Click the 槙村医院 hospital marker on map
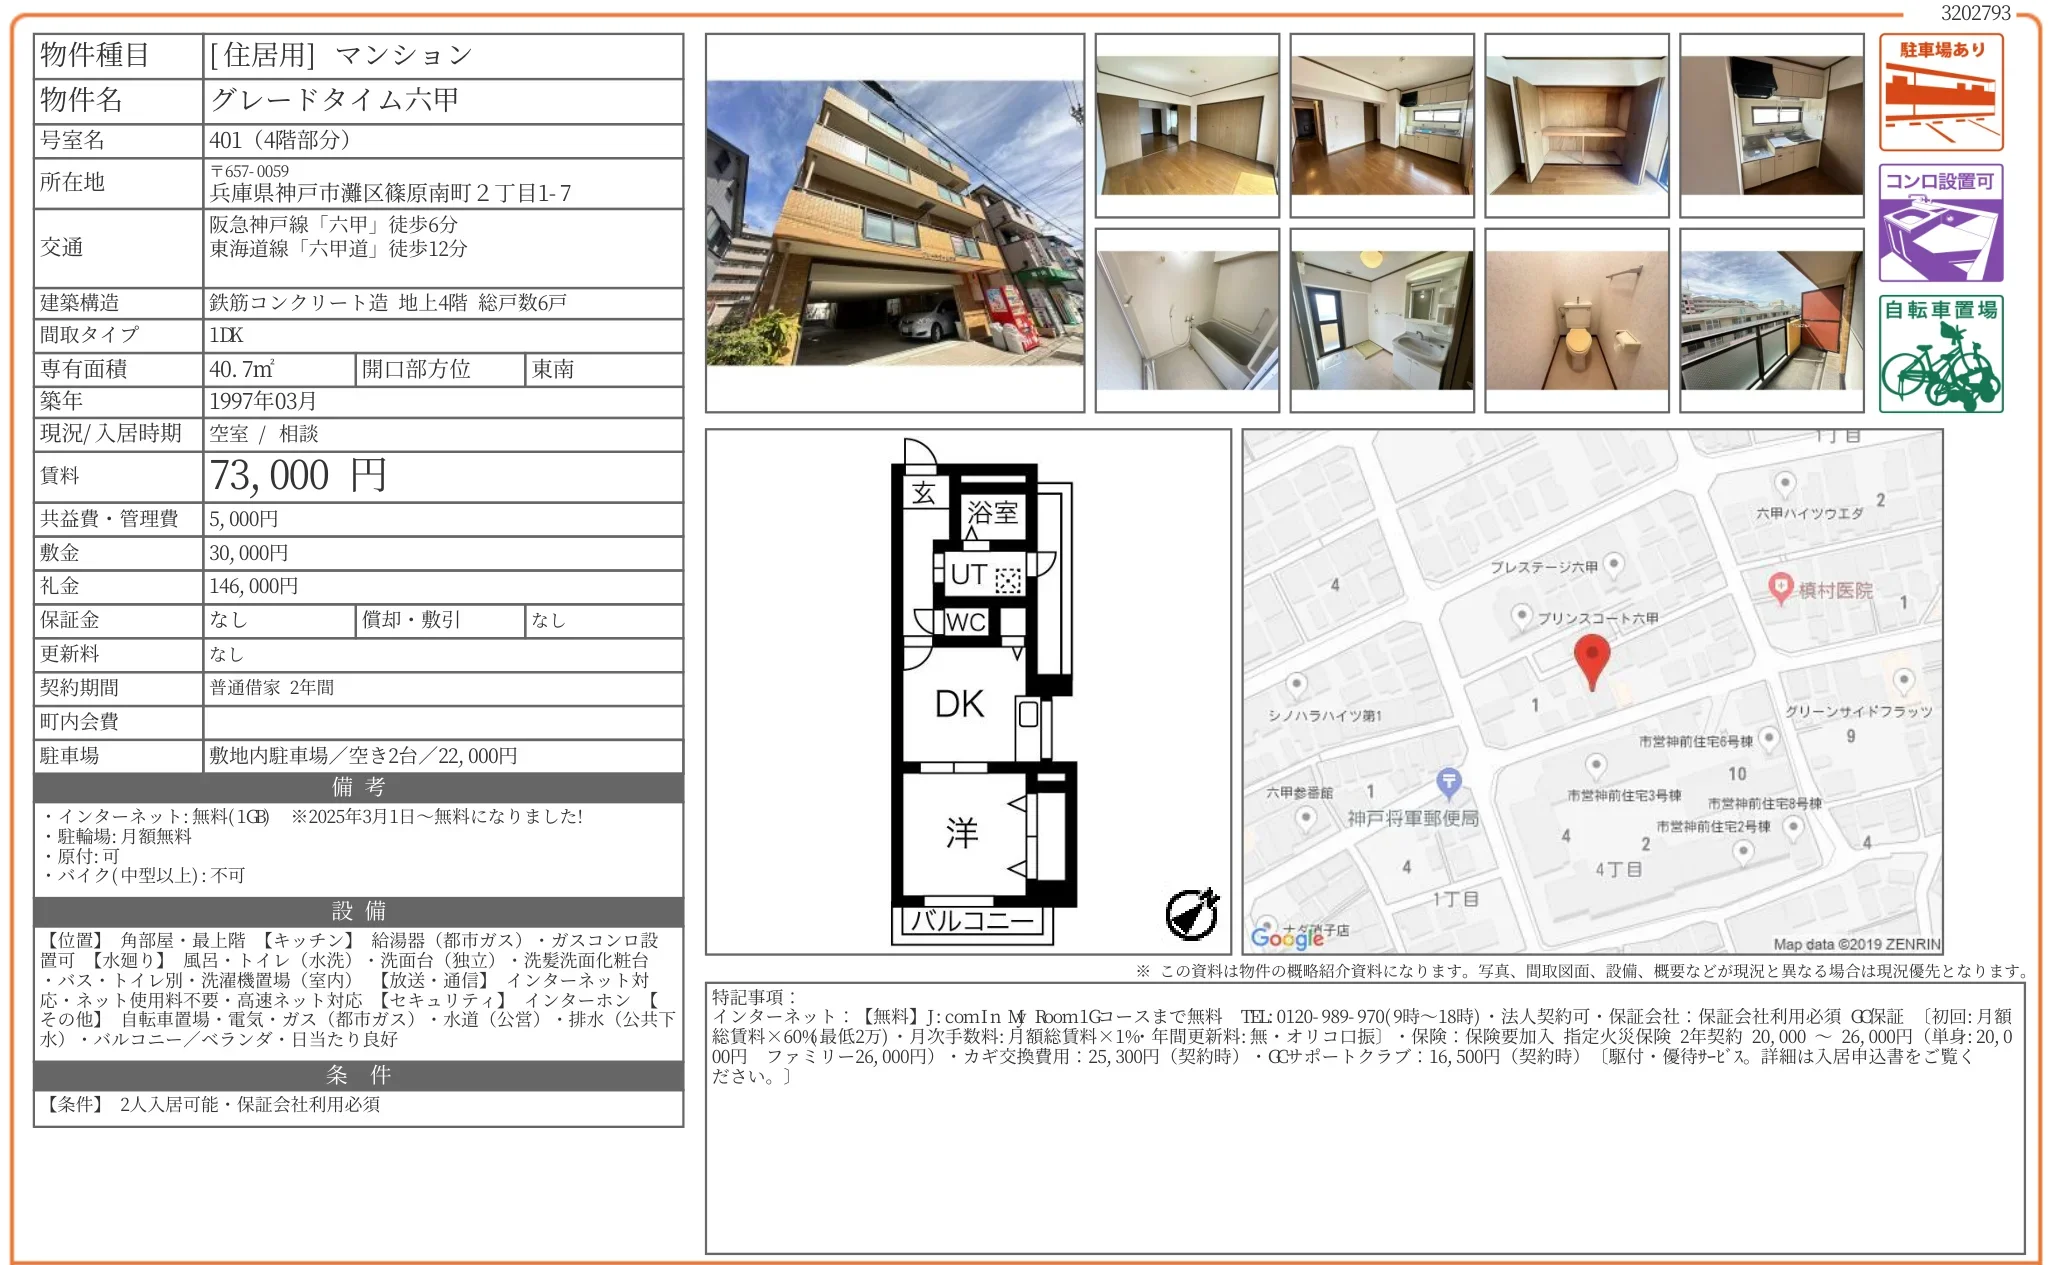Viewport: 2056px width, 1265px height. (x=1780, y=587)
